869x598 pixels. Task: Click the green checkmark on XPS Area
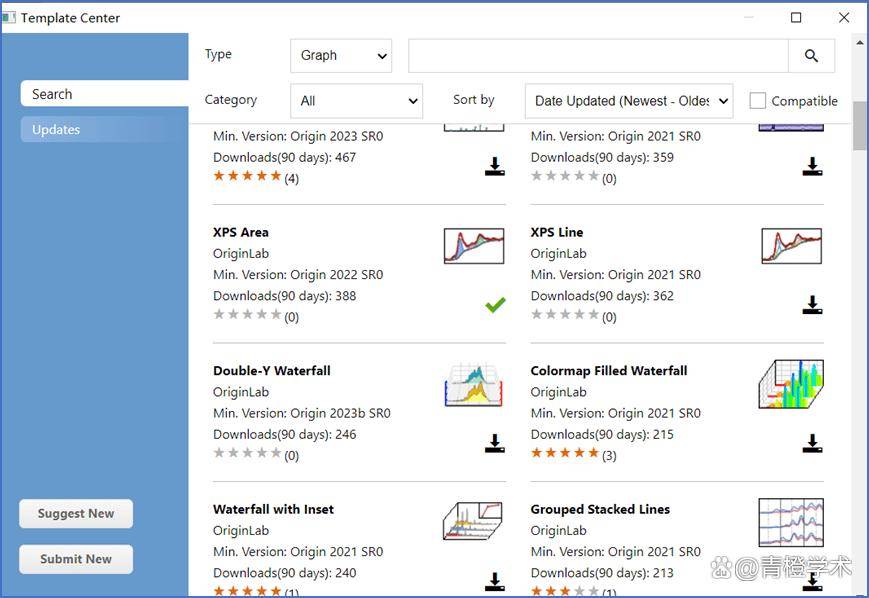494,305
